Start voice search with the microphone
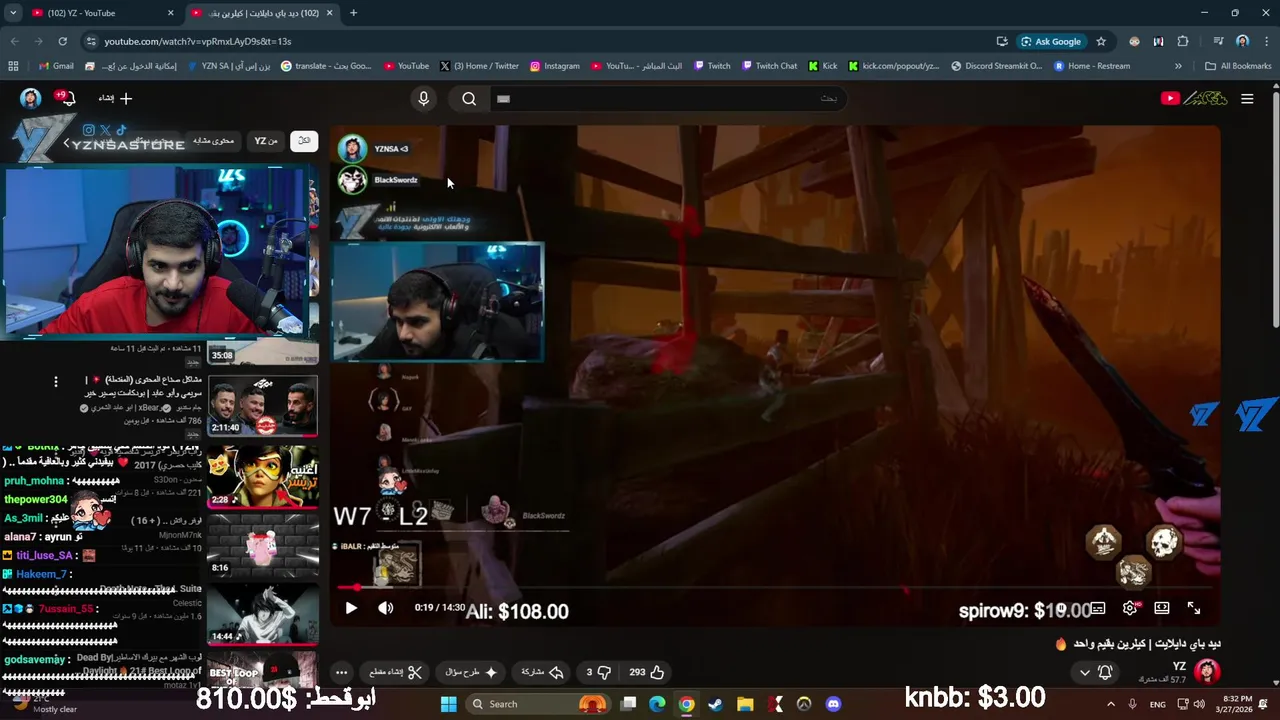This screenshot has height=720, width=1280. click(424, 98)
